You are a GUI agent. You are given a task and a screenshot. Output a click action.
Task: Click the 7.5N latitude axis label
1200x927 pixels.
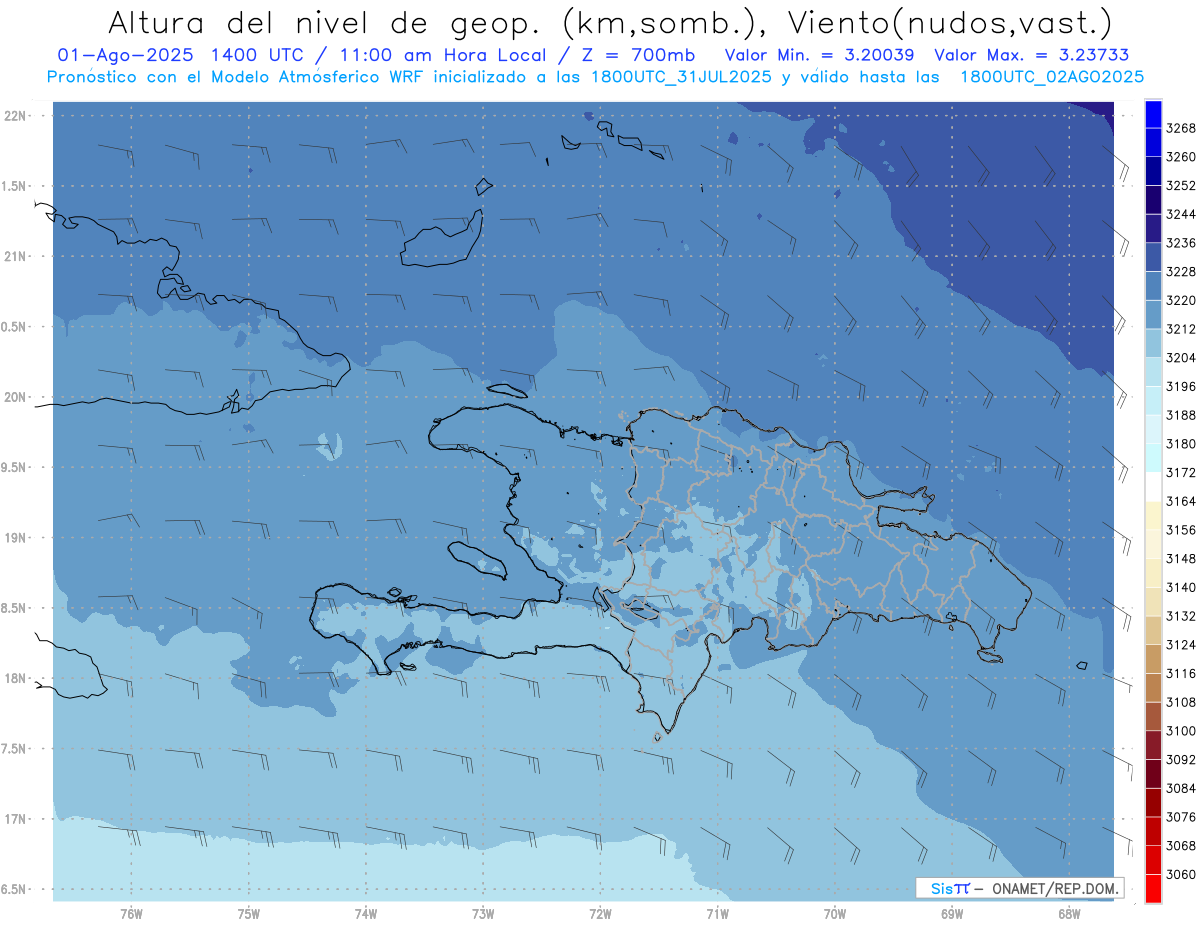(14, 748)
